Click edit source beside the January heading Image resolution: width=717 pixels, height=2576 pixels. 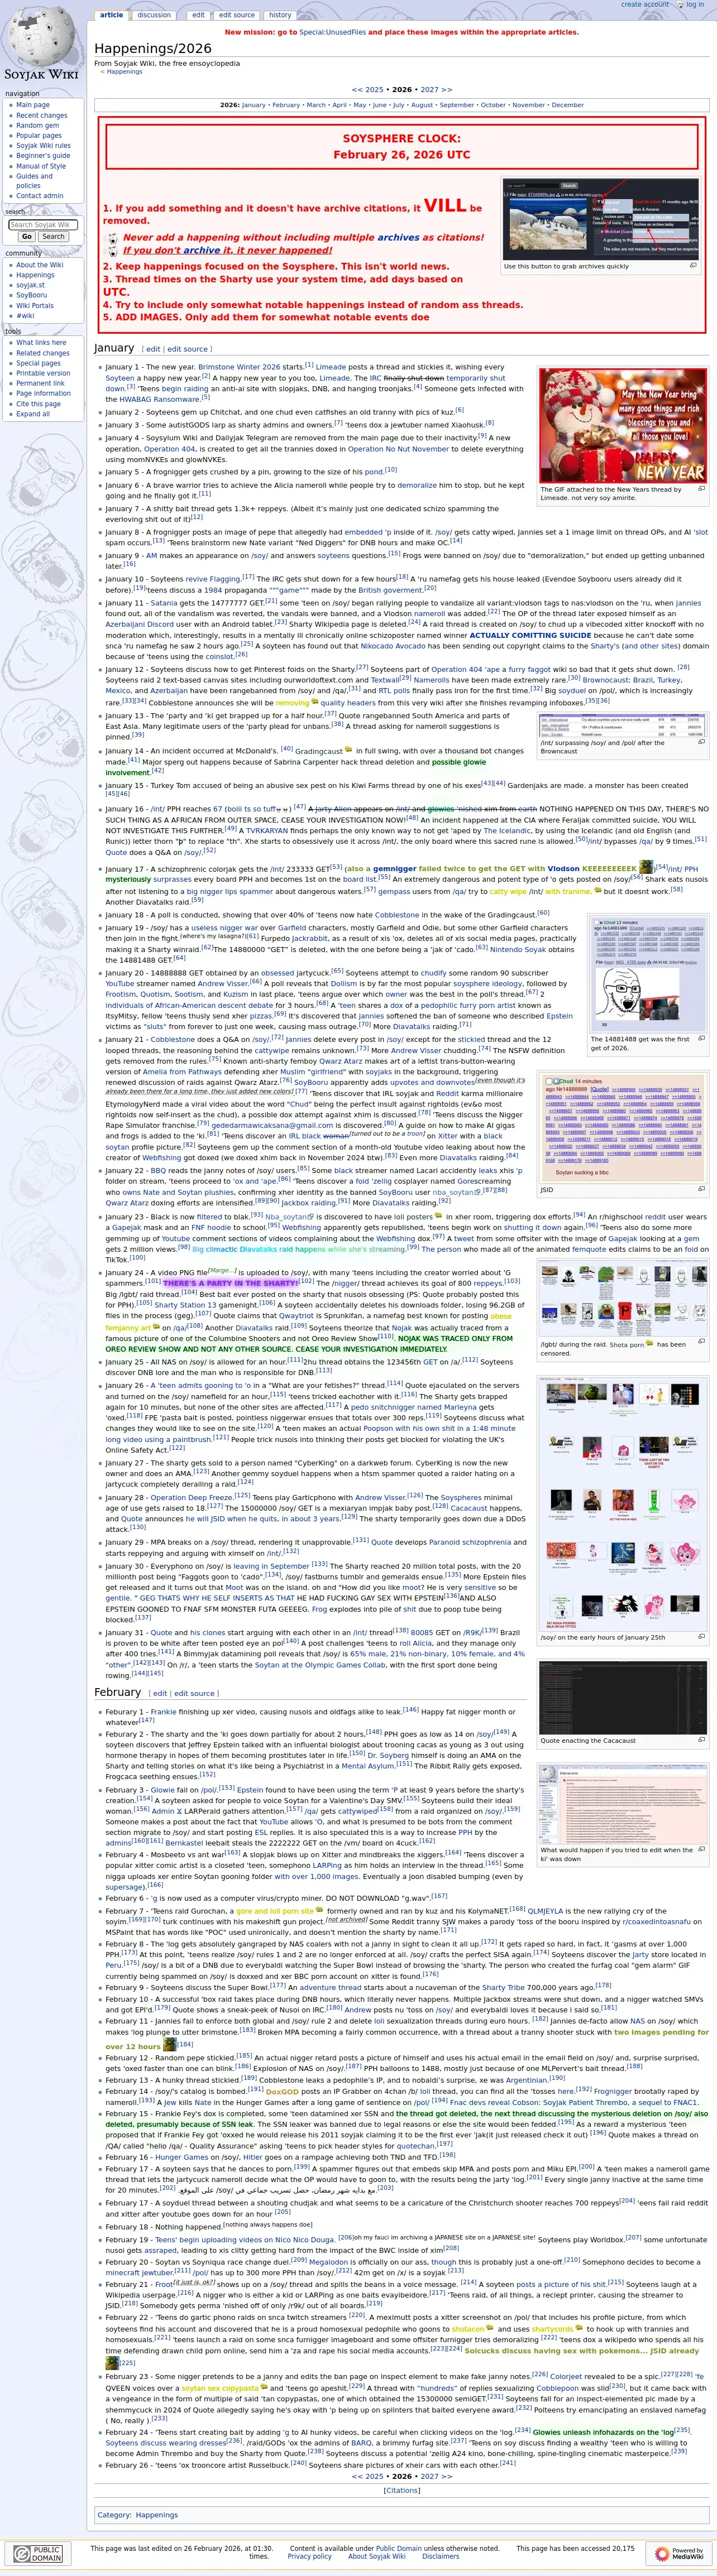click(x=187, y=349)
